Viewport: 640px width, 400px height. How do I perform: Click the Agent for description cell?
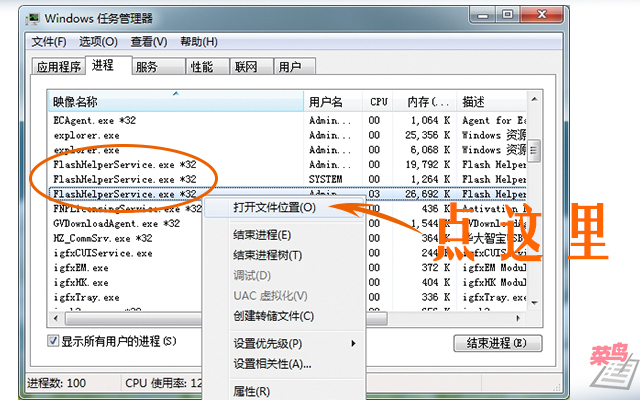[x=494, y=120]
